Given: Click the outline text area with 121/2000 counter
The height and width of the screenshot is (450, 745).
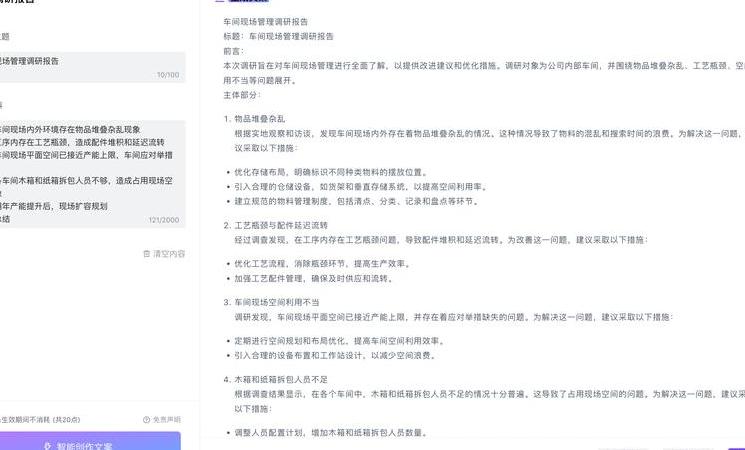Looking at the screenshot, I should pos(92,174).
